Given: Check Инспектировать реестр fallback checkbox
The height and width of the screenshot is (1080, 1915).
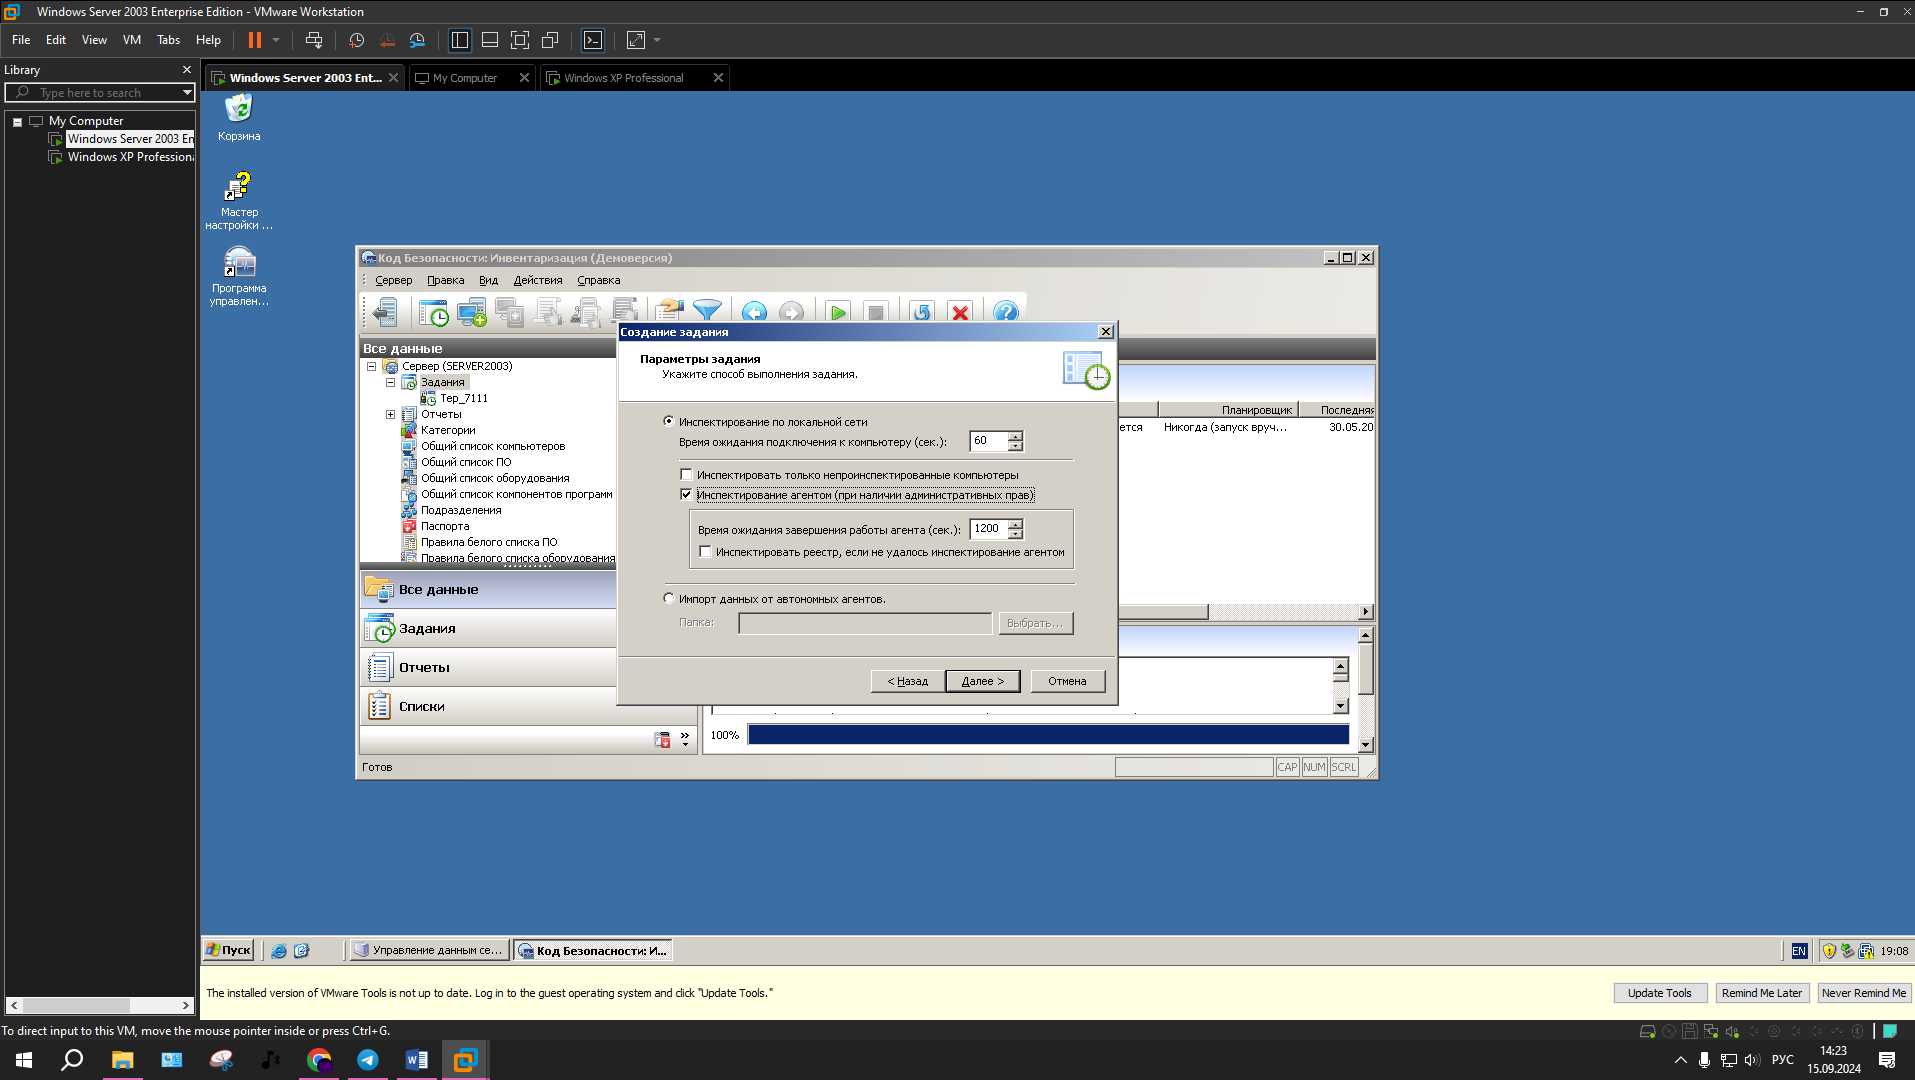Looking at the screenshot, I should click(x=706, y=551).
